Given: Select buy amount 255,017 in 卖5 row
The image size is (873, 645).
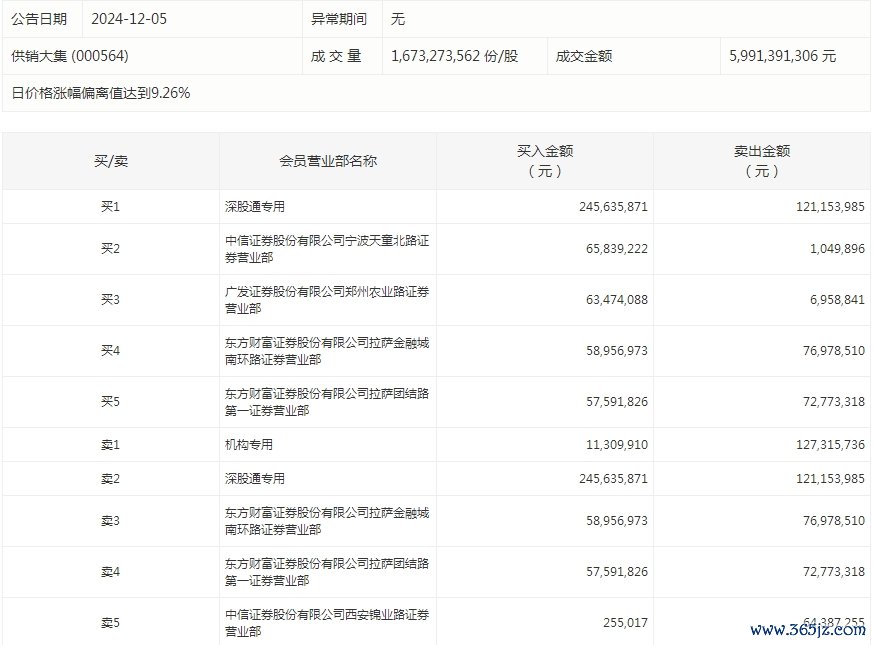Looking at the screenshot, I should (x=625, y=623).
